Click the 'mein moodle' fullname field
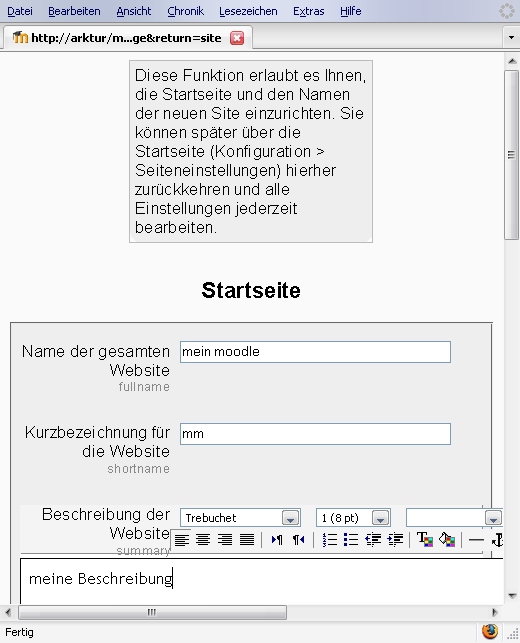The width and height of the screenshot is (520, 643). 315,352
